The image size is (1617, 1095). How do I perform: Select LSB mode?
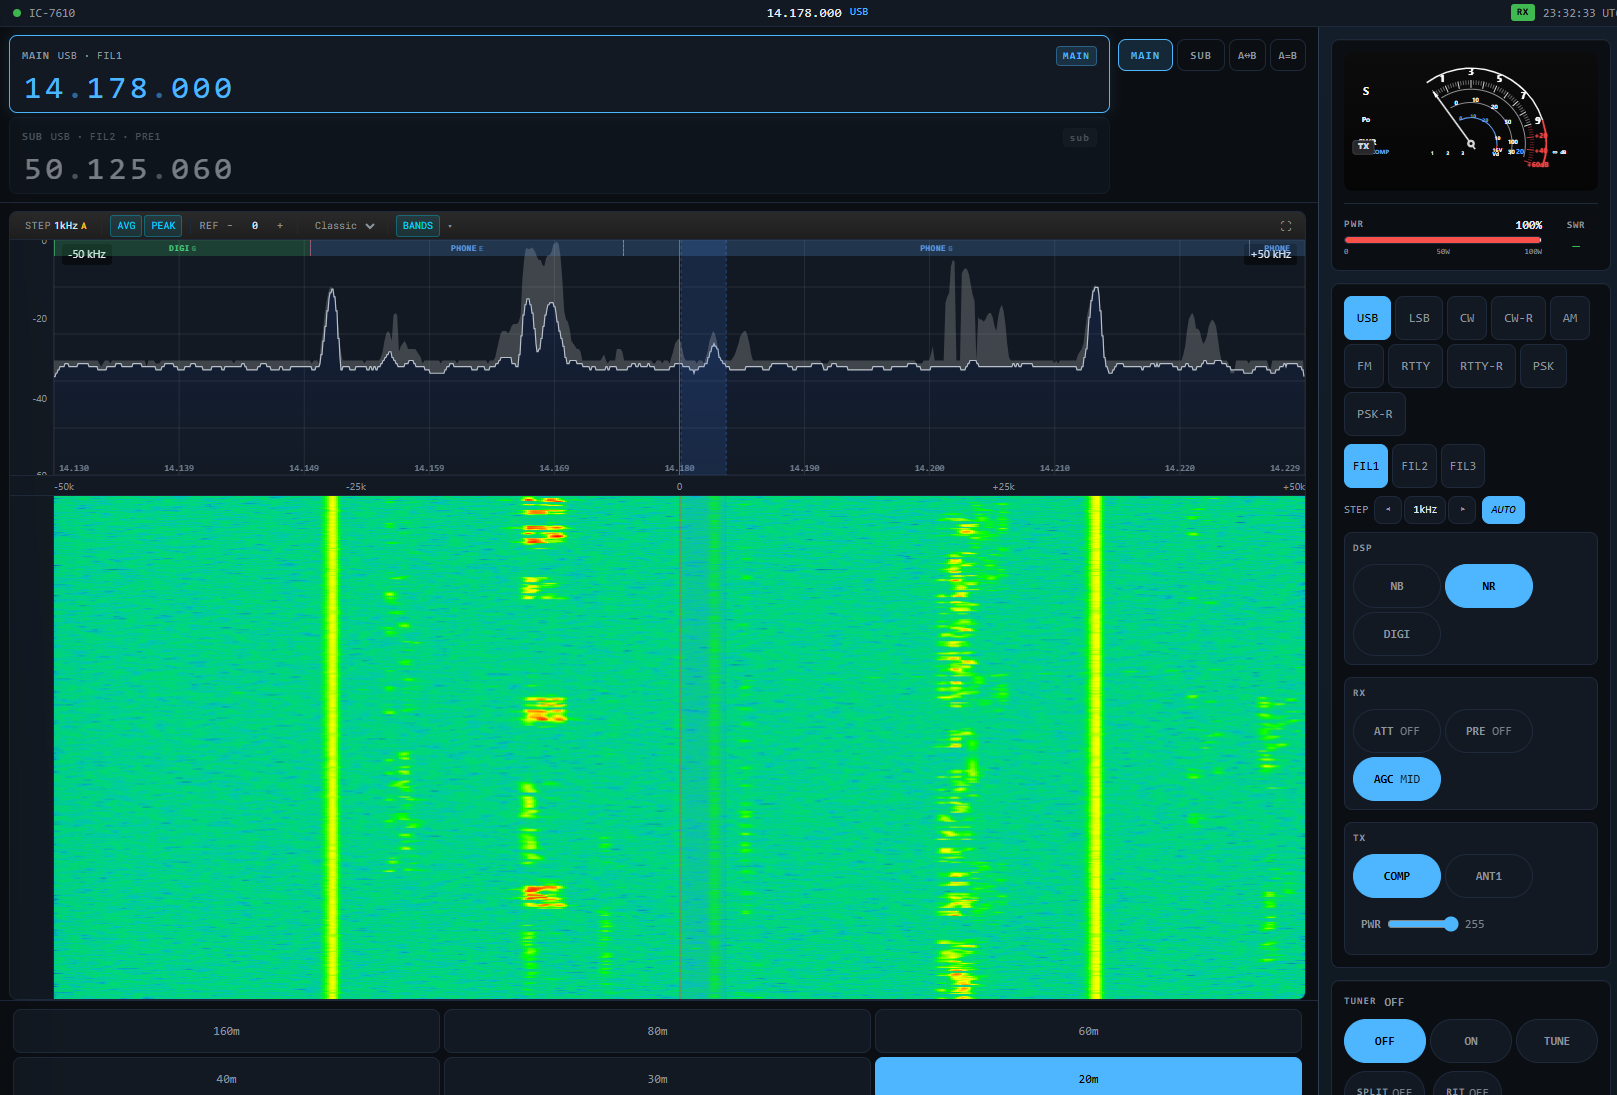point(1419,318)
